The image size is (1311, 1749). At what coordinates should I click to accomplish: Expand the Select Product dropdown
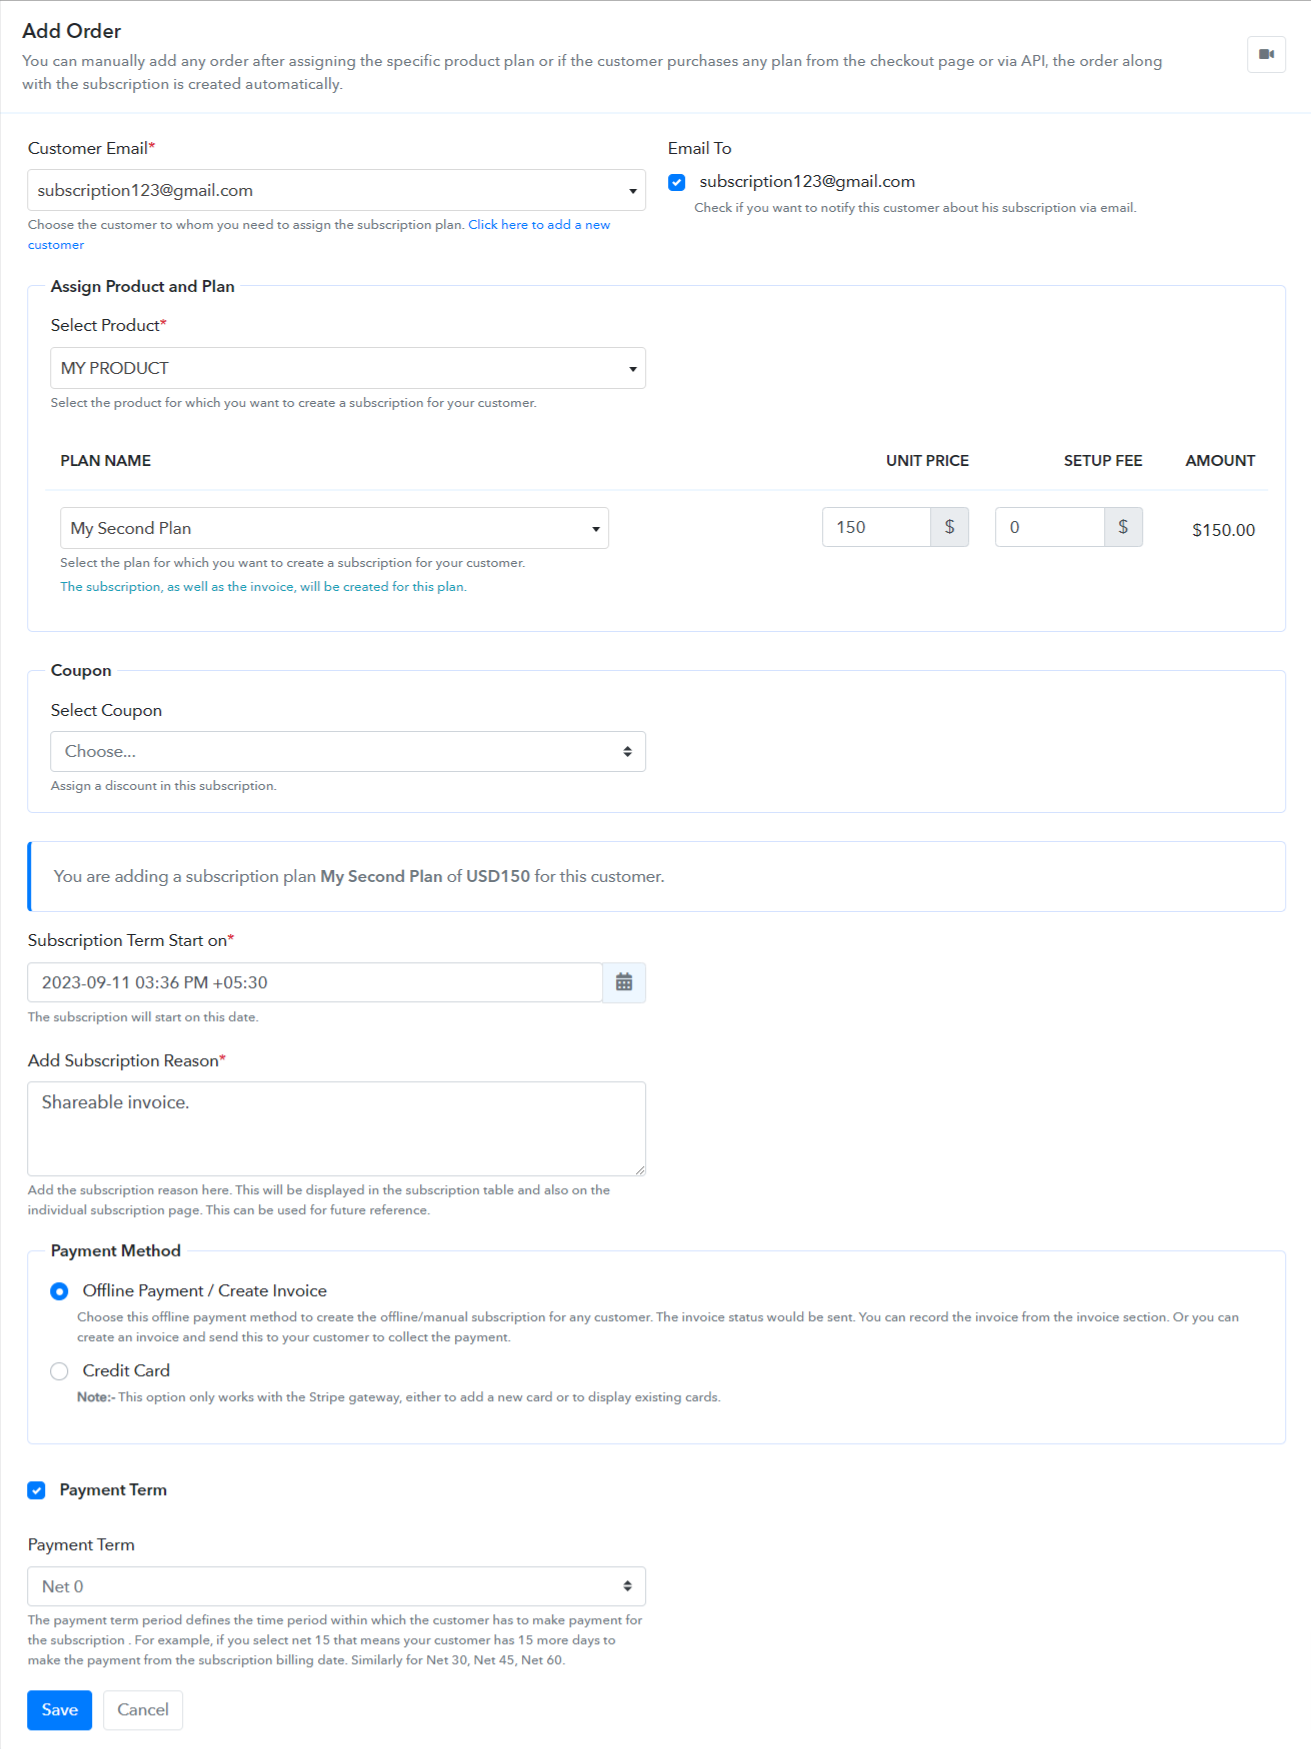point(348,368)
